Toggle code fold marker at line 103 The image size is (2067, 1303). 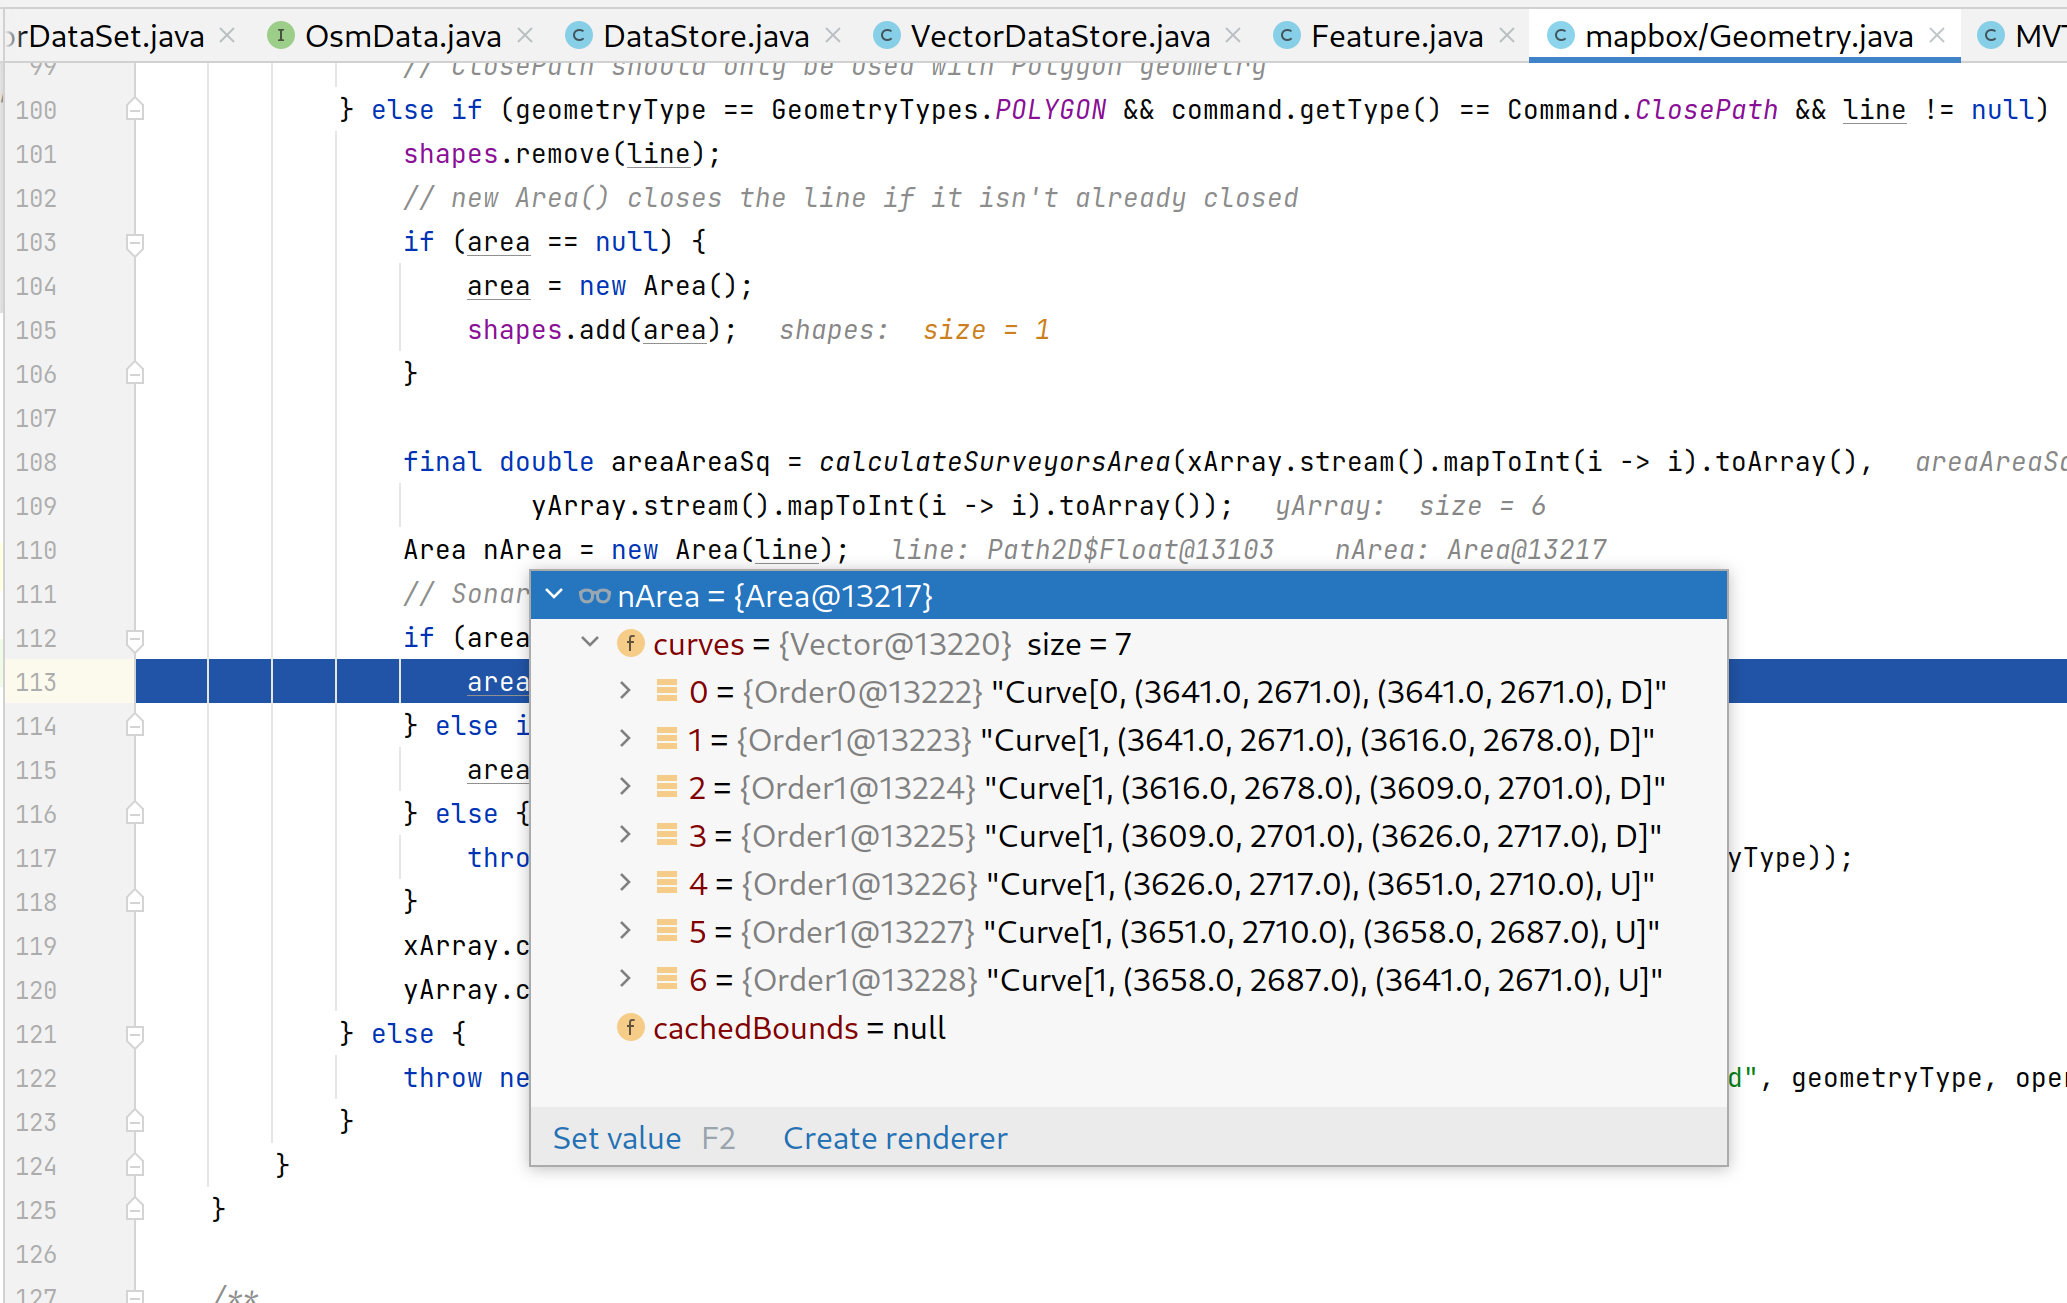(135, 243)
